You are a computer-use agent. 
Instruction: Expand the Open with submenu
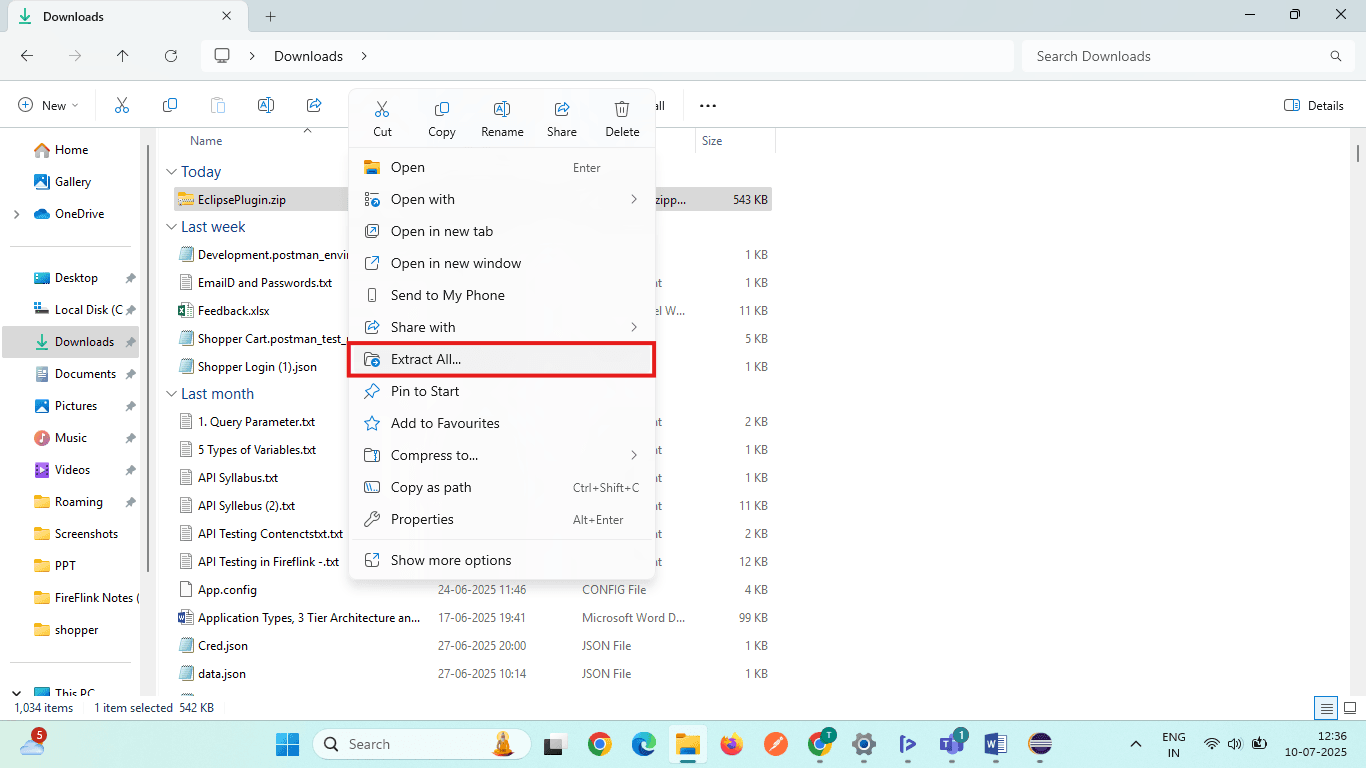(x=501, y=199)
